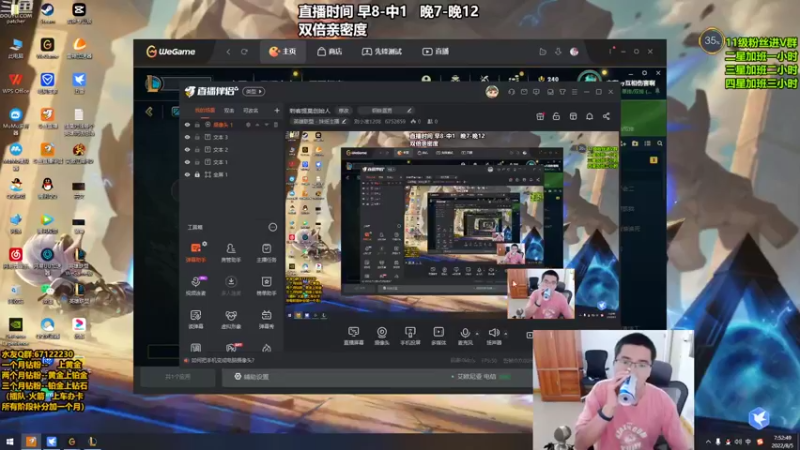Toggle lock on the 文本 3 layer
This screenshot has height=450, width=800.
(197, 137)
